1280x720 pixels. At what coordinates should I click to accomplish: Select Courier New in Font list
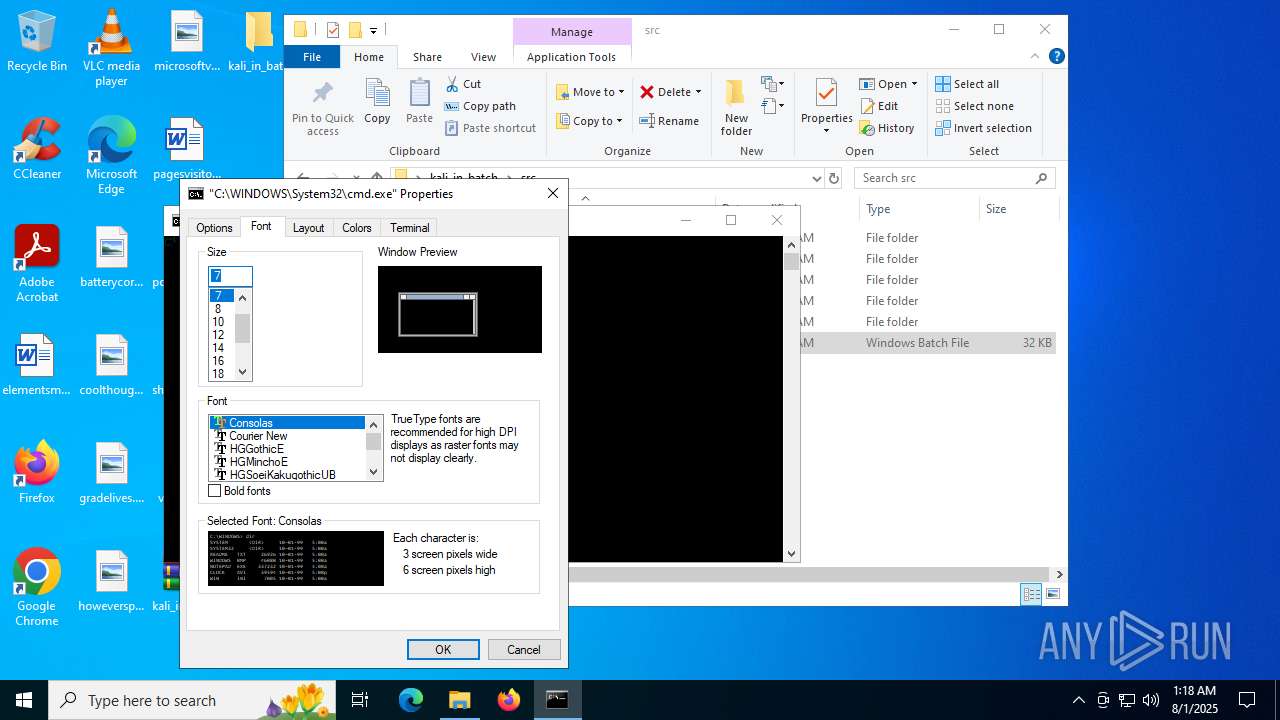point(287,436)
